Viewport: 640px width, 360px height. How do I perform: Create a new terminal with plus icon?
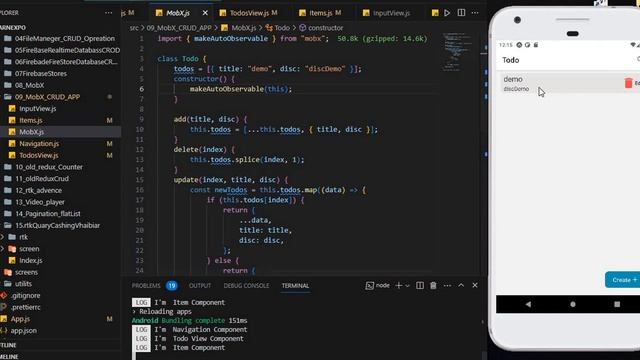tap(398, 286)
